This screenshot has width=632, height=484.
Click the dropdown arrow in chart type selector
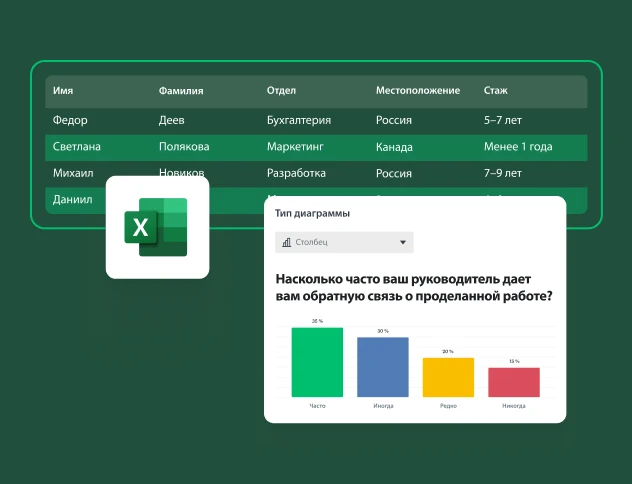[403, 242]
